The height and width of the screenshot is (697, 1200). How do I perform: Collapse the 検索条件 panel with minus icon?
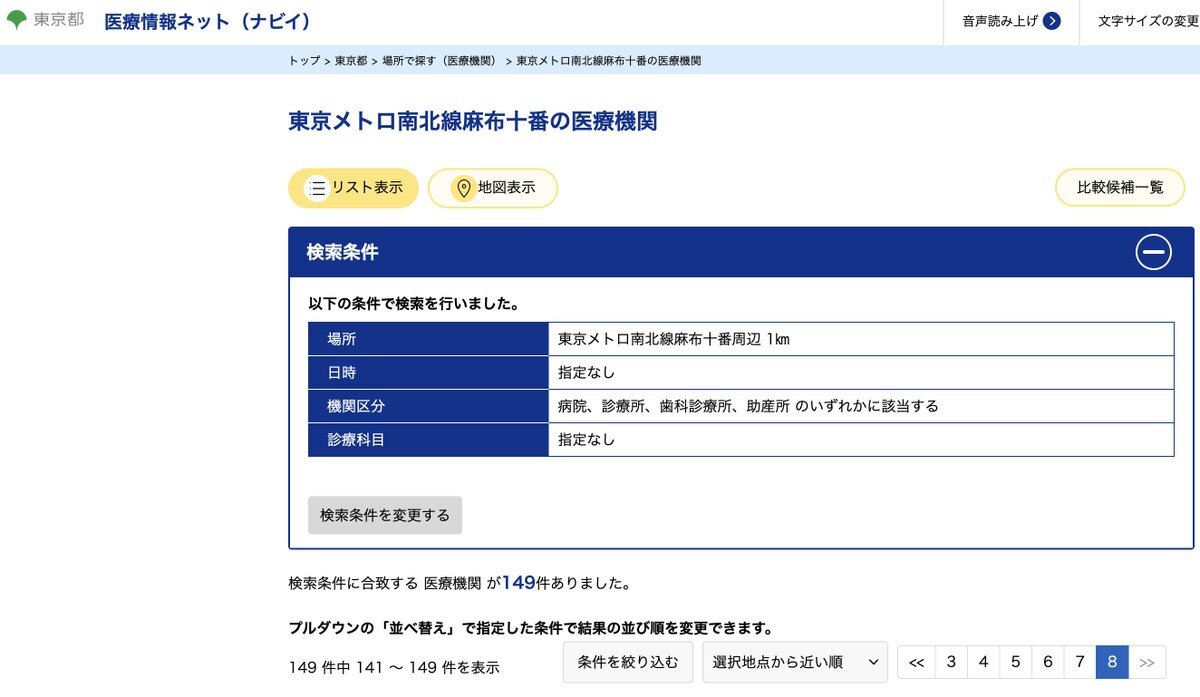pyautogui.click(x=1153, y=252)
